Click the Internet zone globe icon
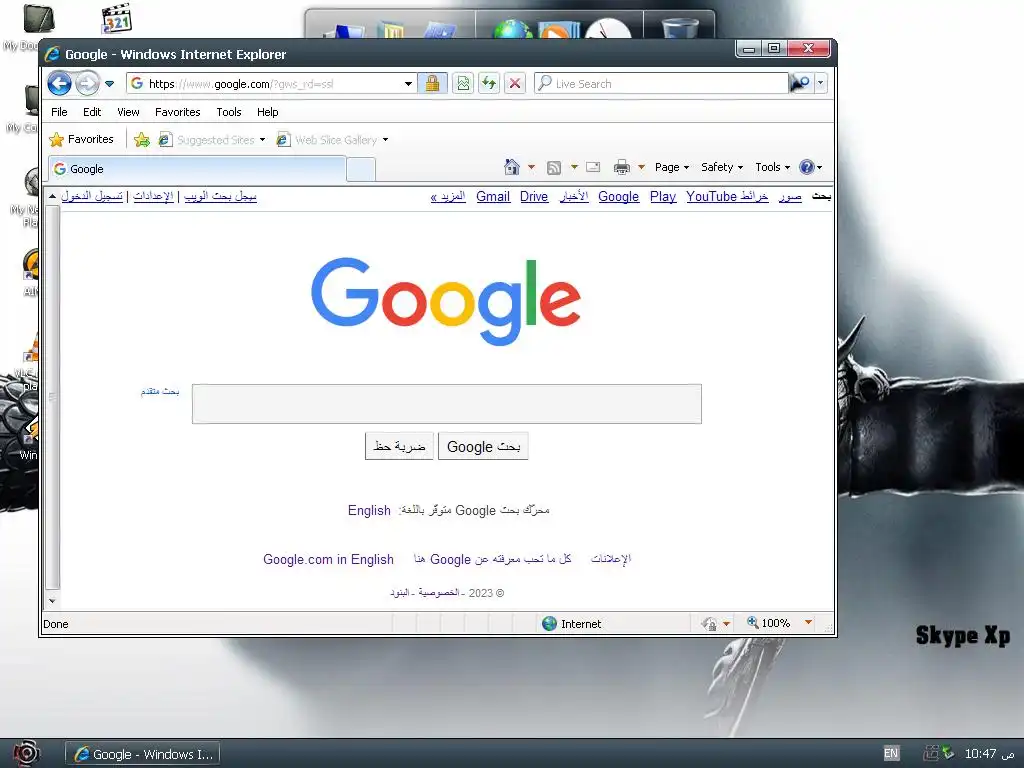Image resolution: width=1024 pixels, height=768 pixels. [549, 624]
